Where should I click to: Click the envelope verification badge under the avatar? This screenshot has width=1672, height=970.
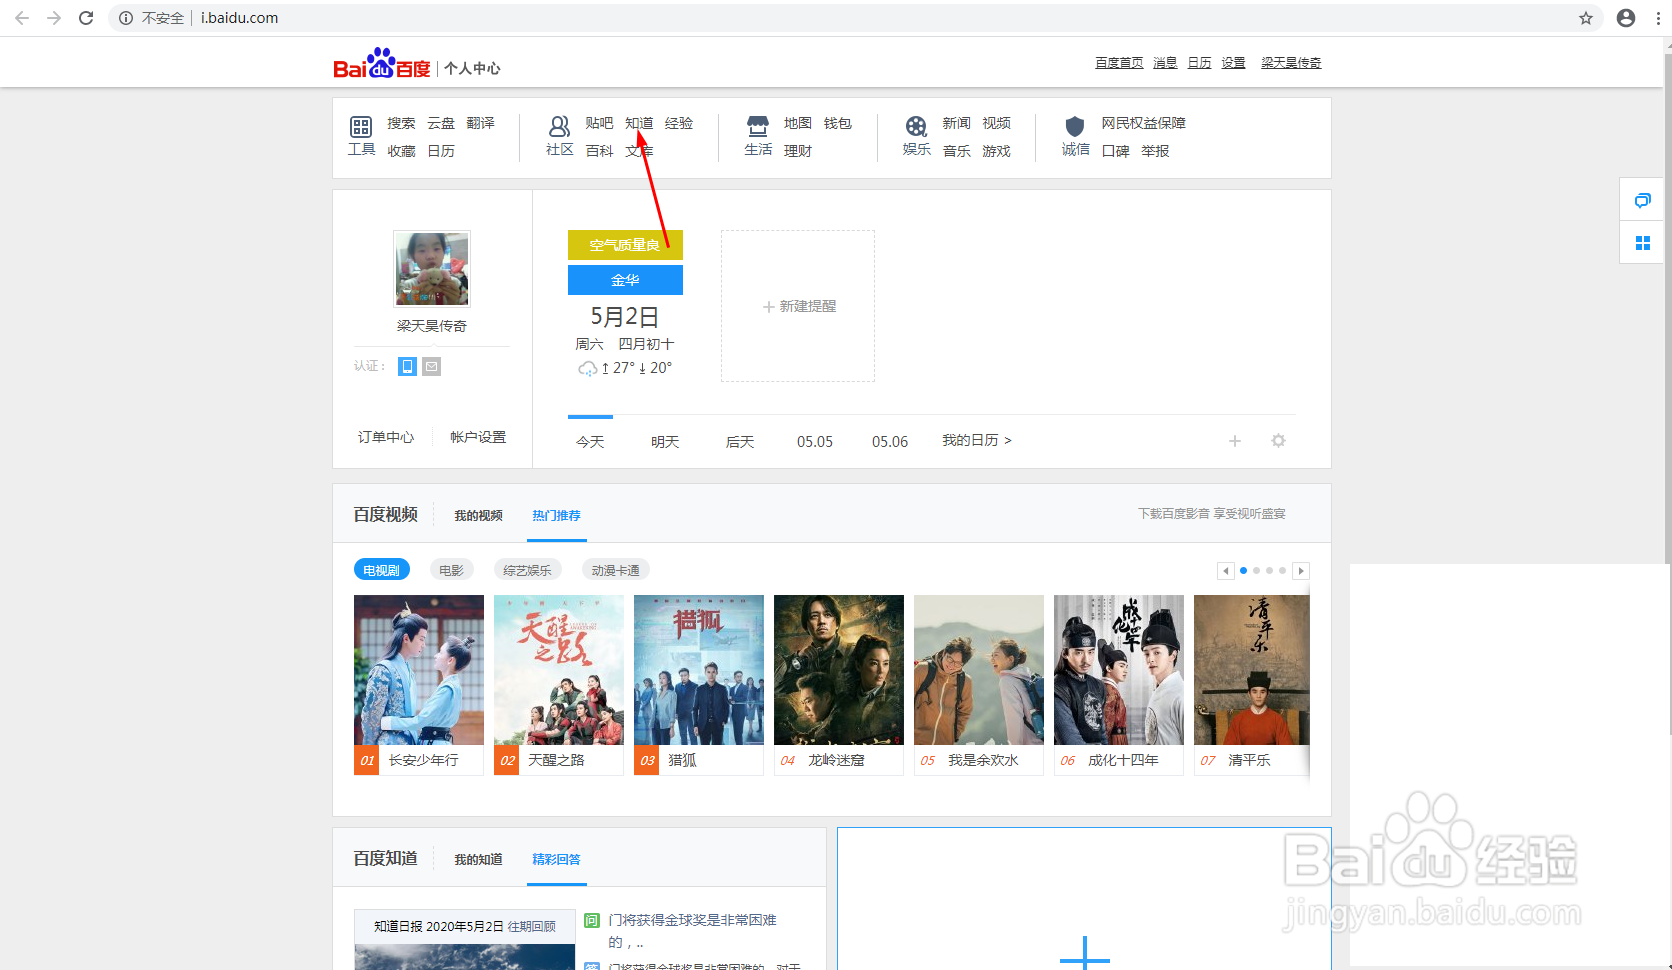click(430, 366)
